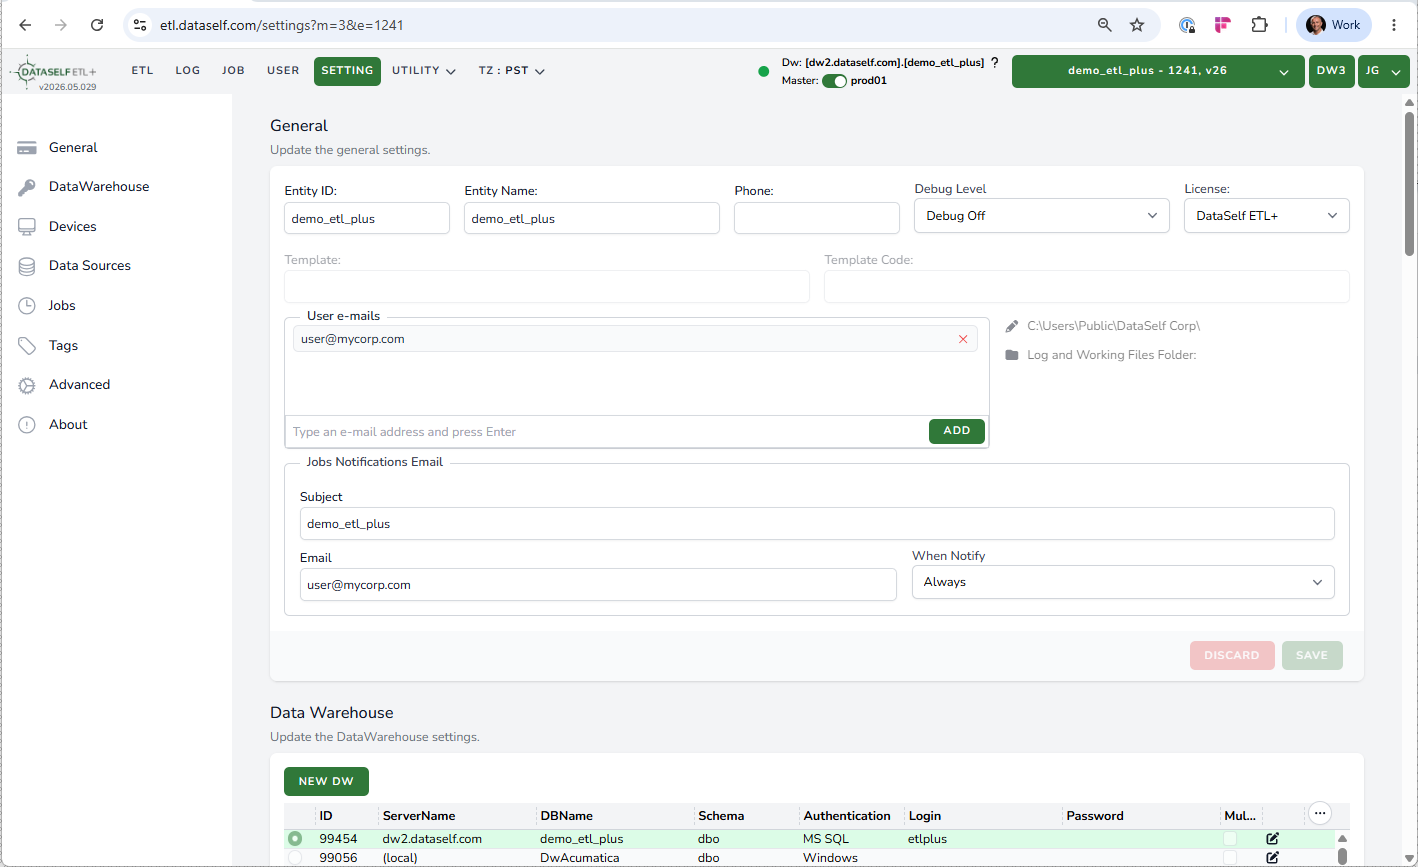Screen dimensions: 1419x867
Task: View site information in the address bar
Action: 140,25
